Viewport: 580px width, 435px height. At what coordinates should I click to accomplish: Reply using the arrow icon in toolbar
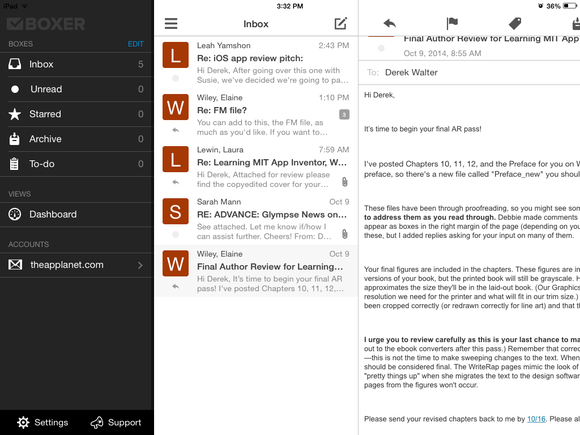point(390,24)
